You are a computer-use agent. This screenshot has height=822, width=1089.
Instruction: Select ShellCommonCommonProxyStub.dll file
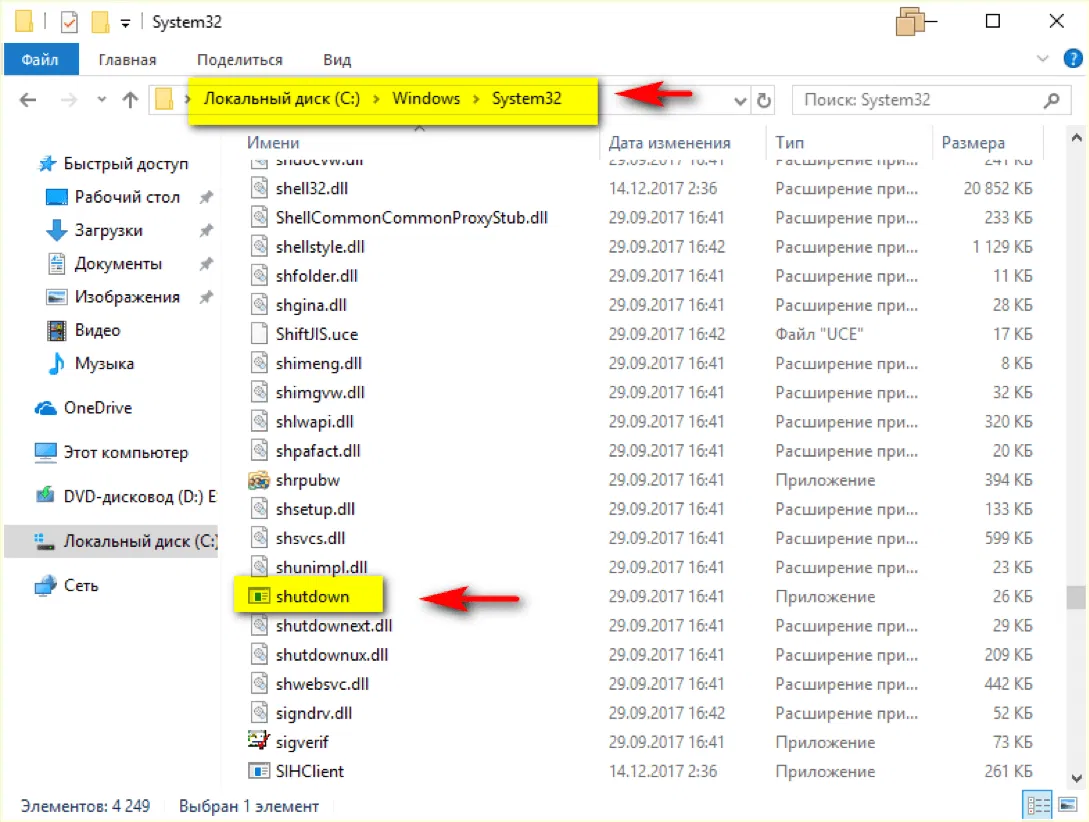[x=411, y=218]
